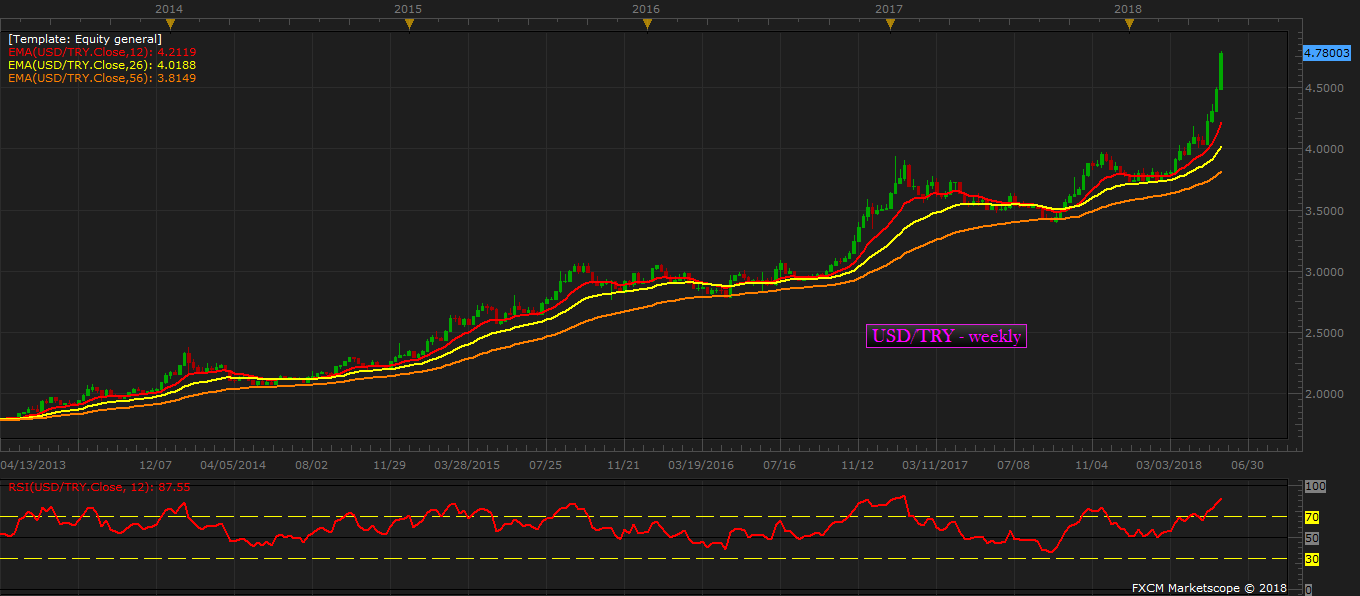Viewport: 1360px width, 596px height.
Task: Click the latest tall green candlestick
Action: [1221, 71]
